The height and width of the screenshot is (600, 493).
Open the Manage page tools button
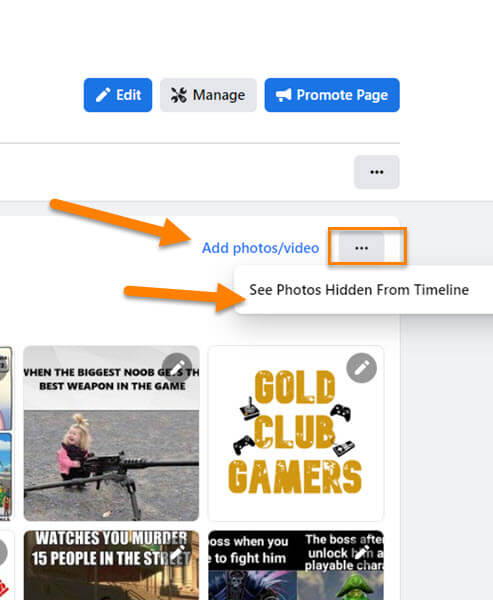point(208,95)
